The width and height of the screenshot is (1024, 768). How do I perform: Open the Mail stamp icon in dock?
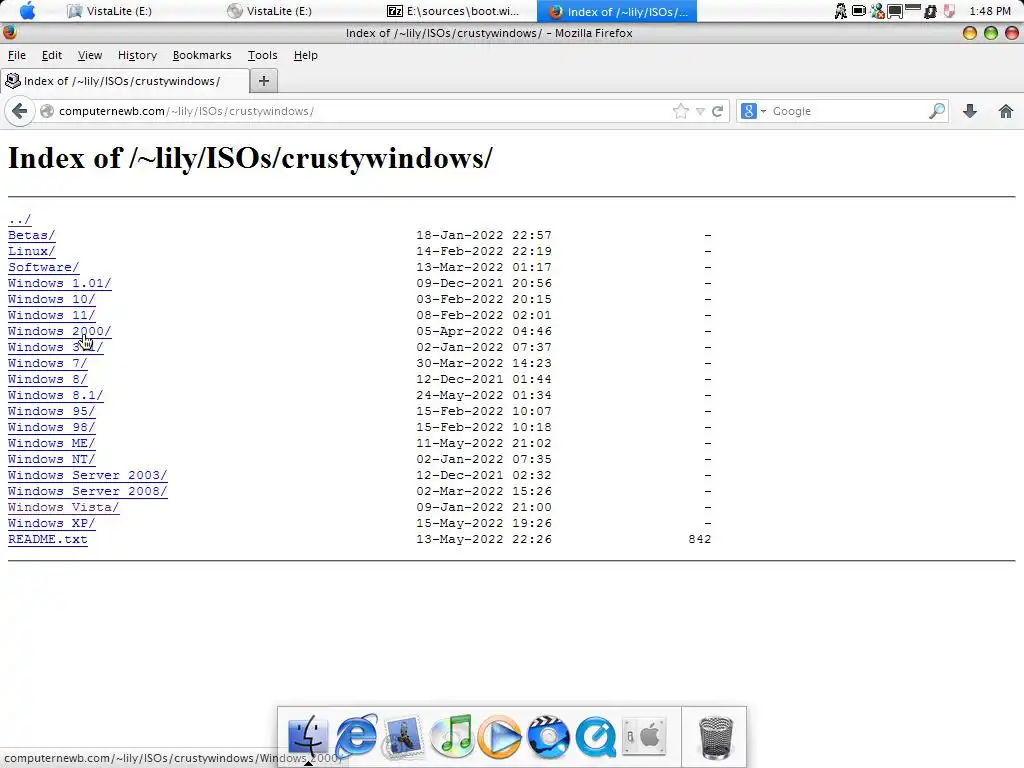coord(403,737)
